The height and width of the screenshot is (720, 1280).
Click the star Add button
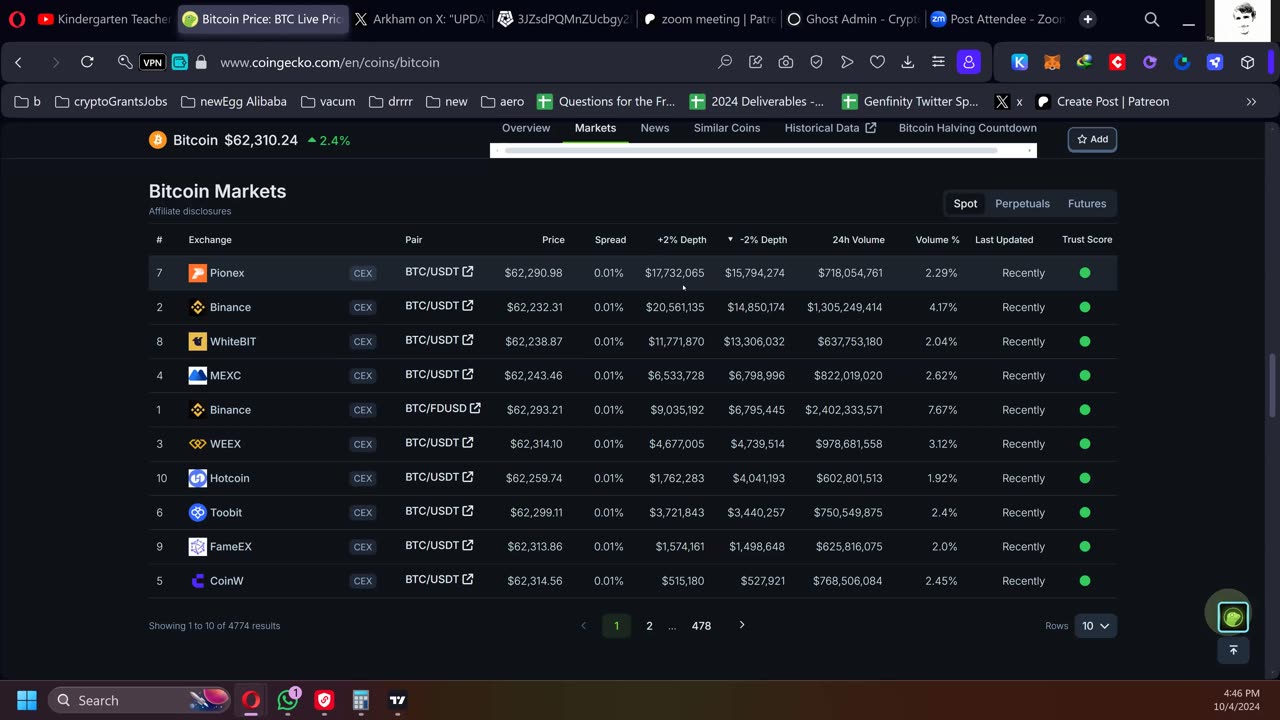coord(1092,139)
